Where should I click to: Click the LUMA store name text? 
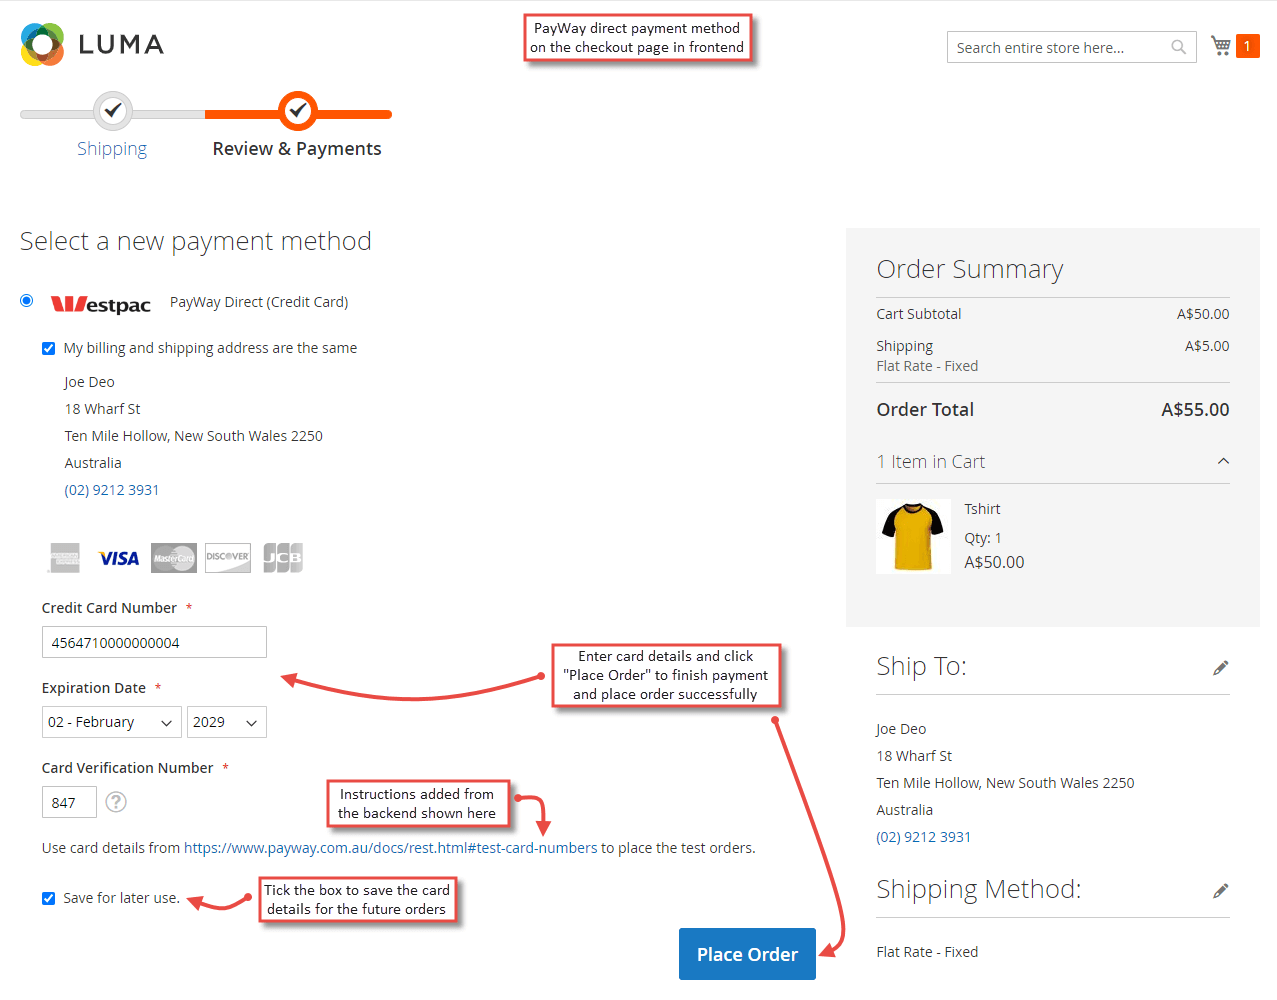[121, 45]
